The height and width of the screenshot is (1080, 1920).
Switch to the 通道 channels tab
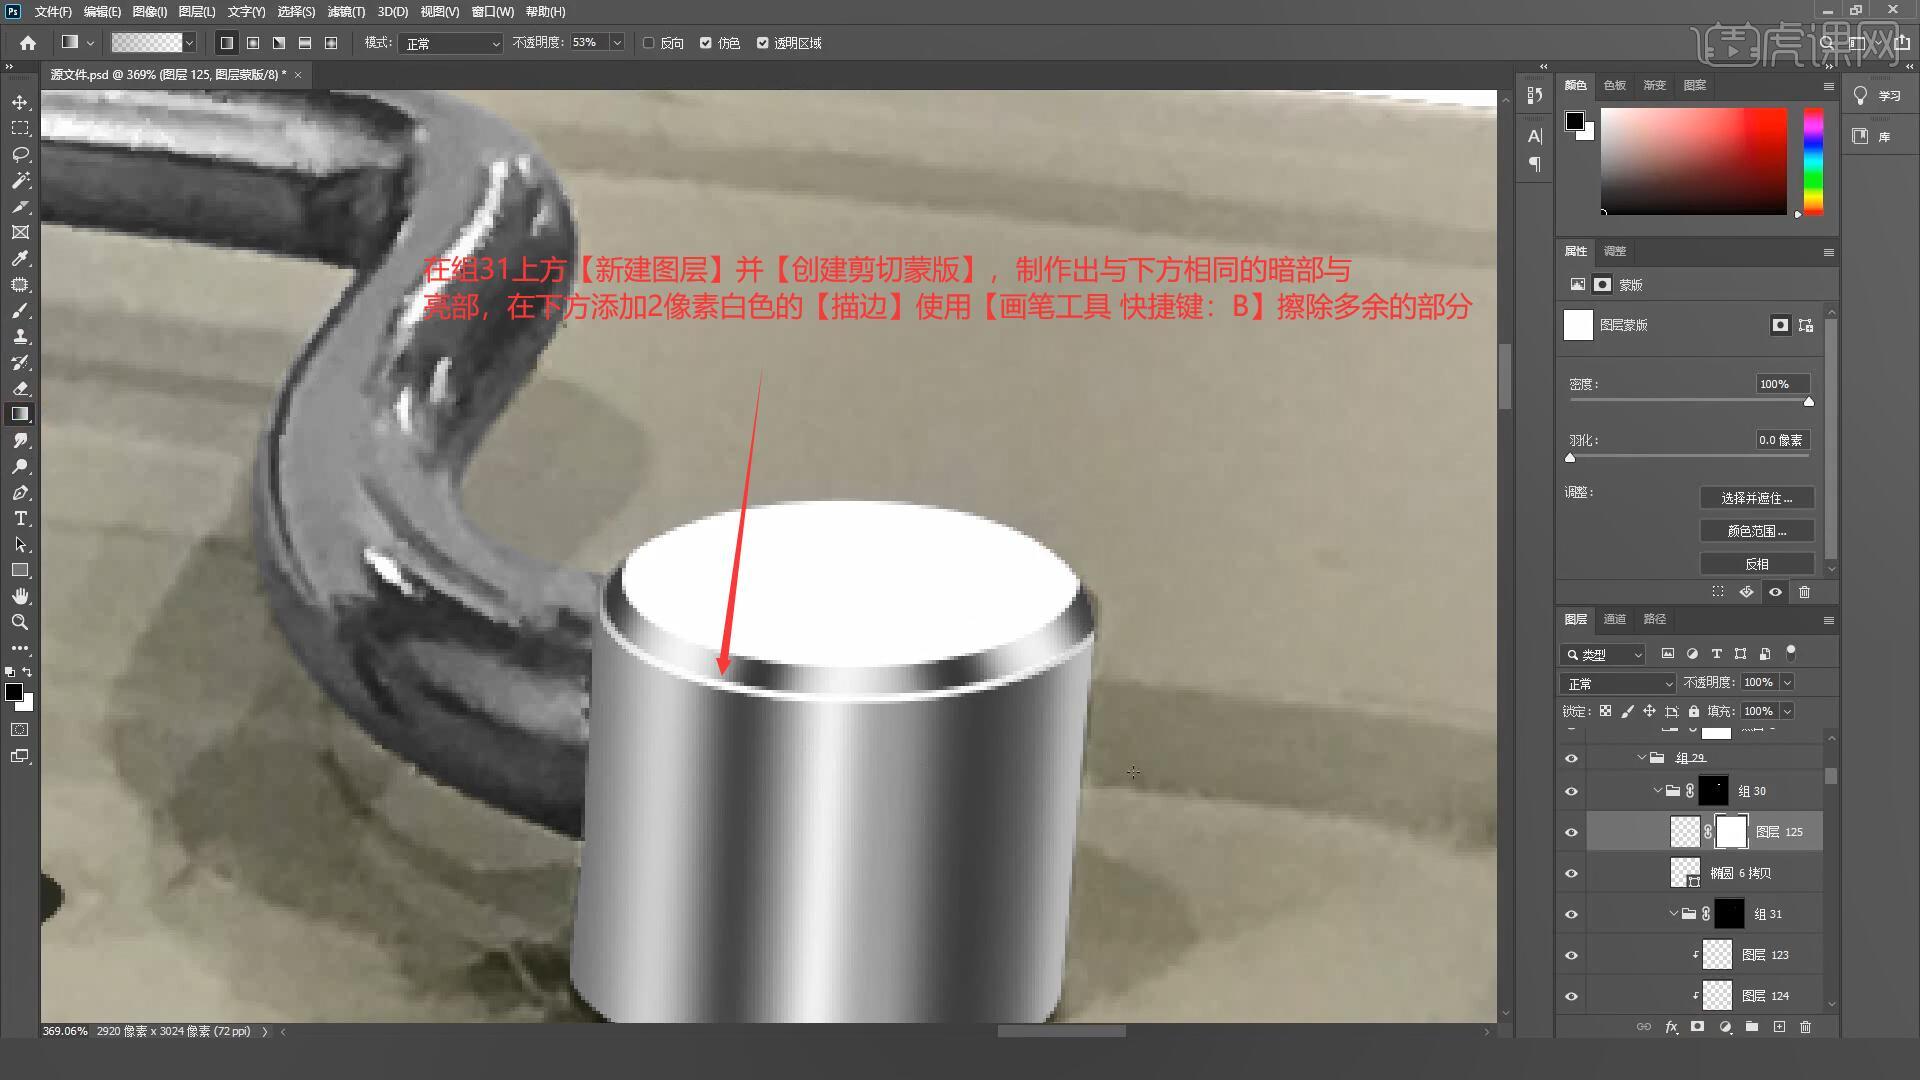pos(1614,619)
